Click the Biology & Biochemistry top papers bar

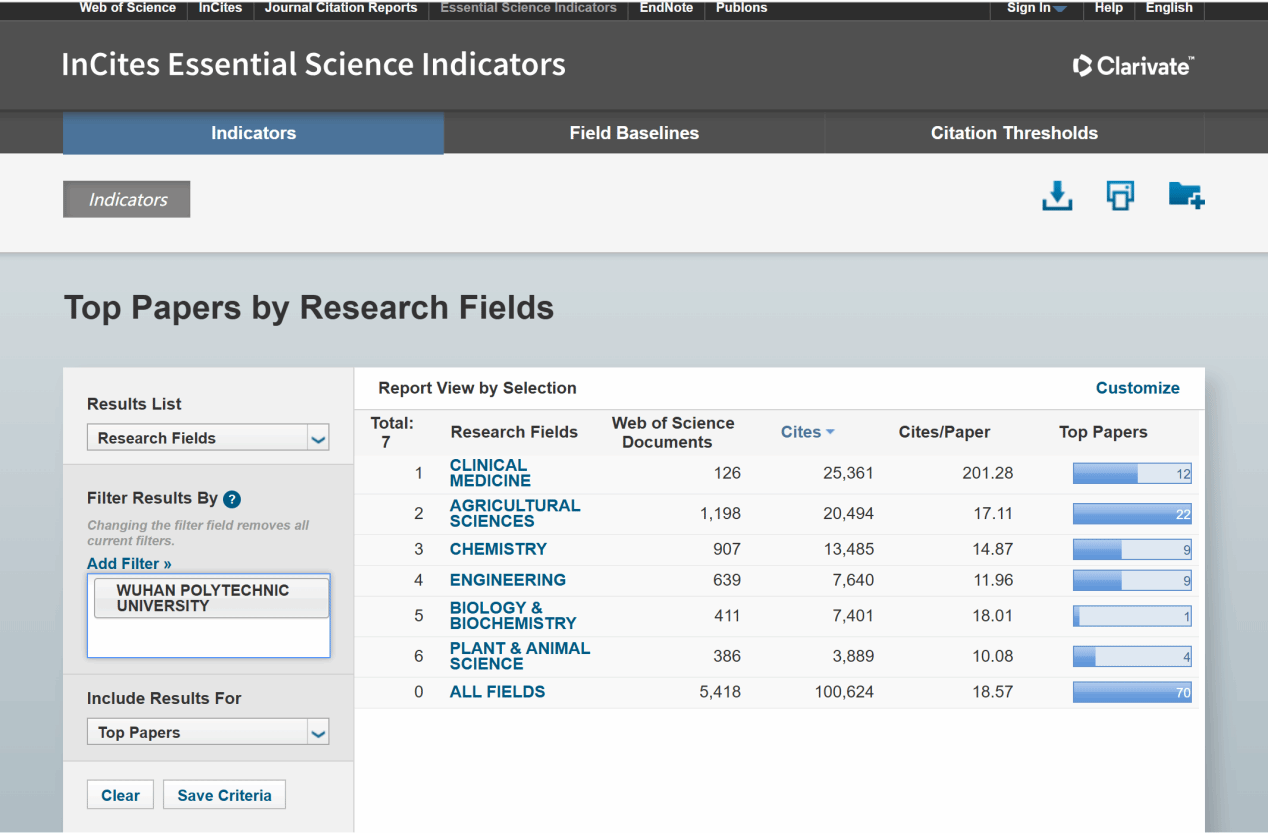click(1132, 616)
